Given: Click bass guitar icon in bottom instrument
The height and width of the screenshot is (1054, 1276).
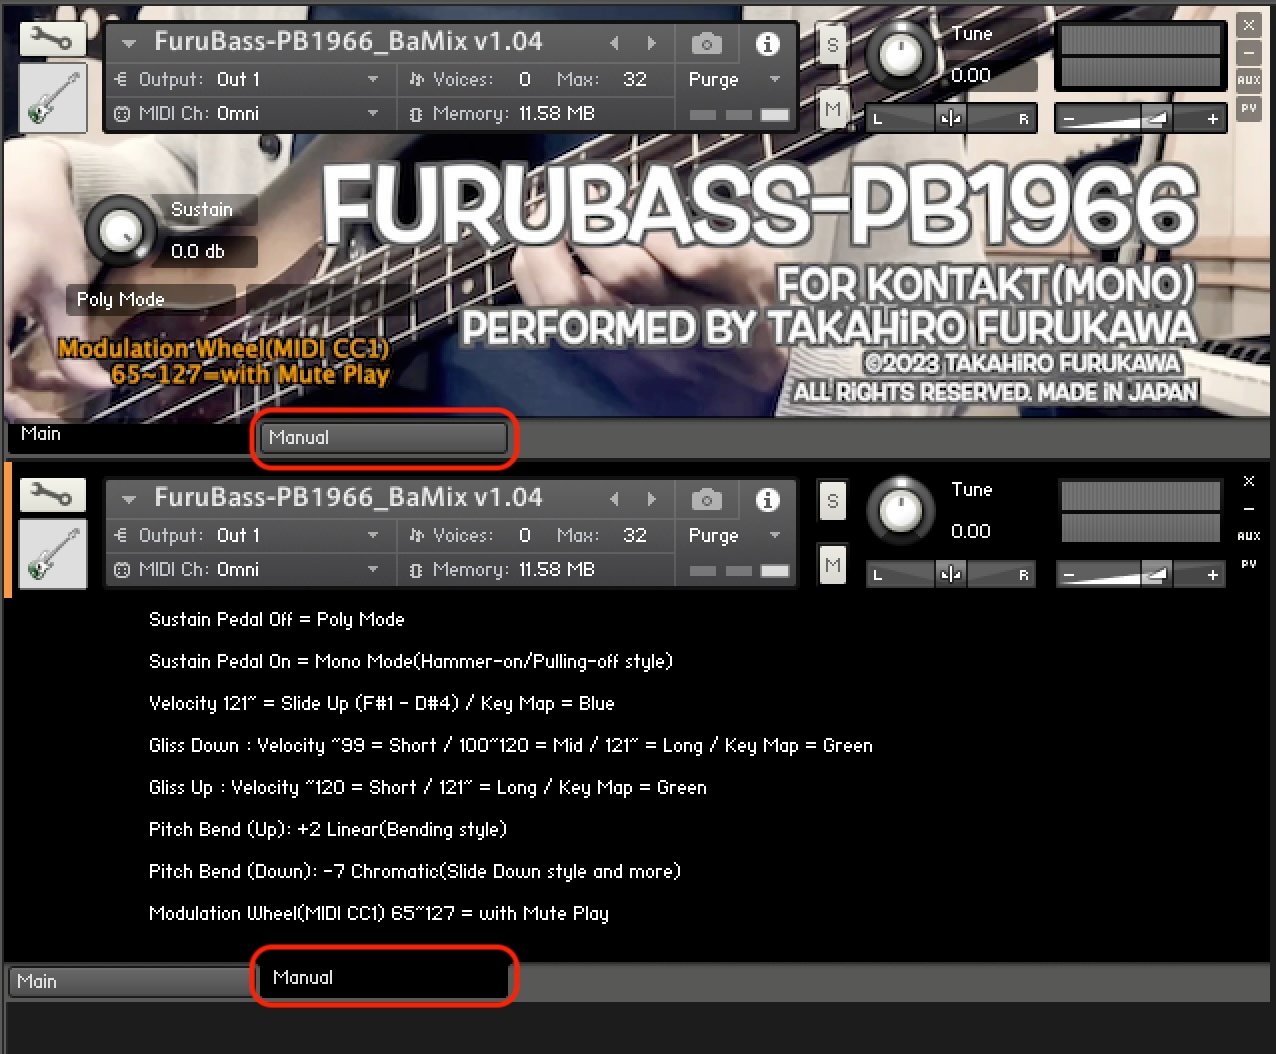Looking at the screenshot, I should (52, 553).
